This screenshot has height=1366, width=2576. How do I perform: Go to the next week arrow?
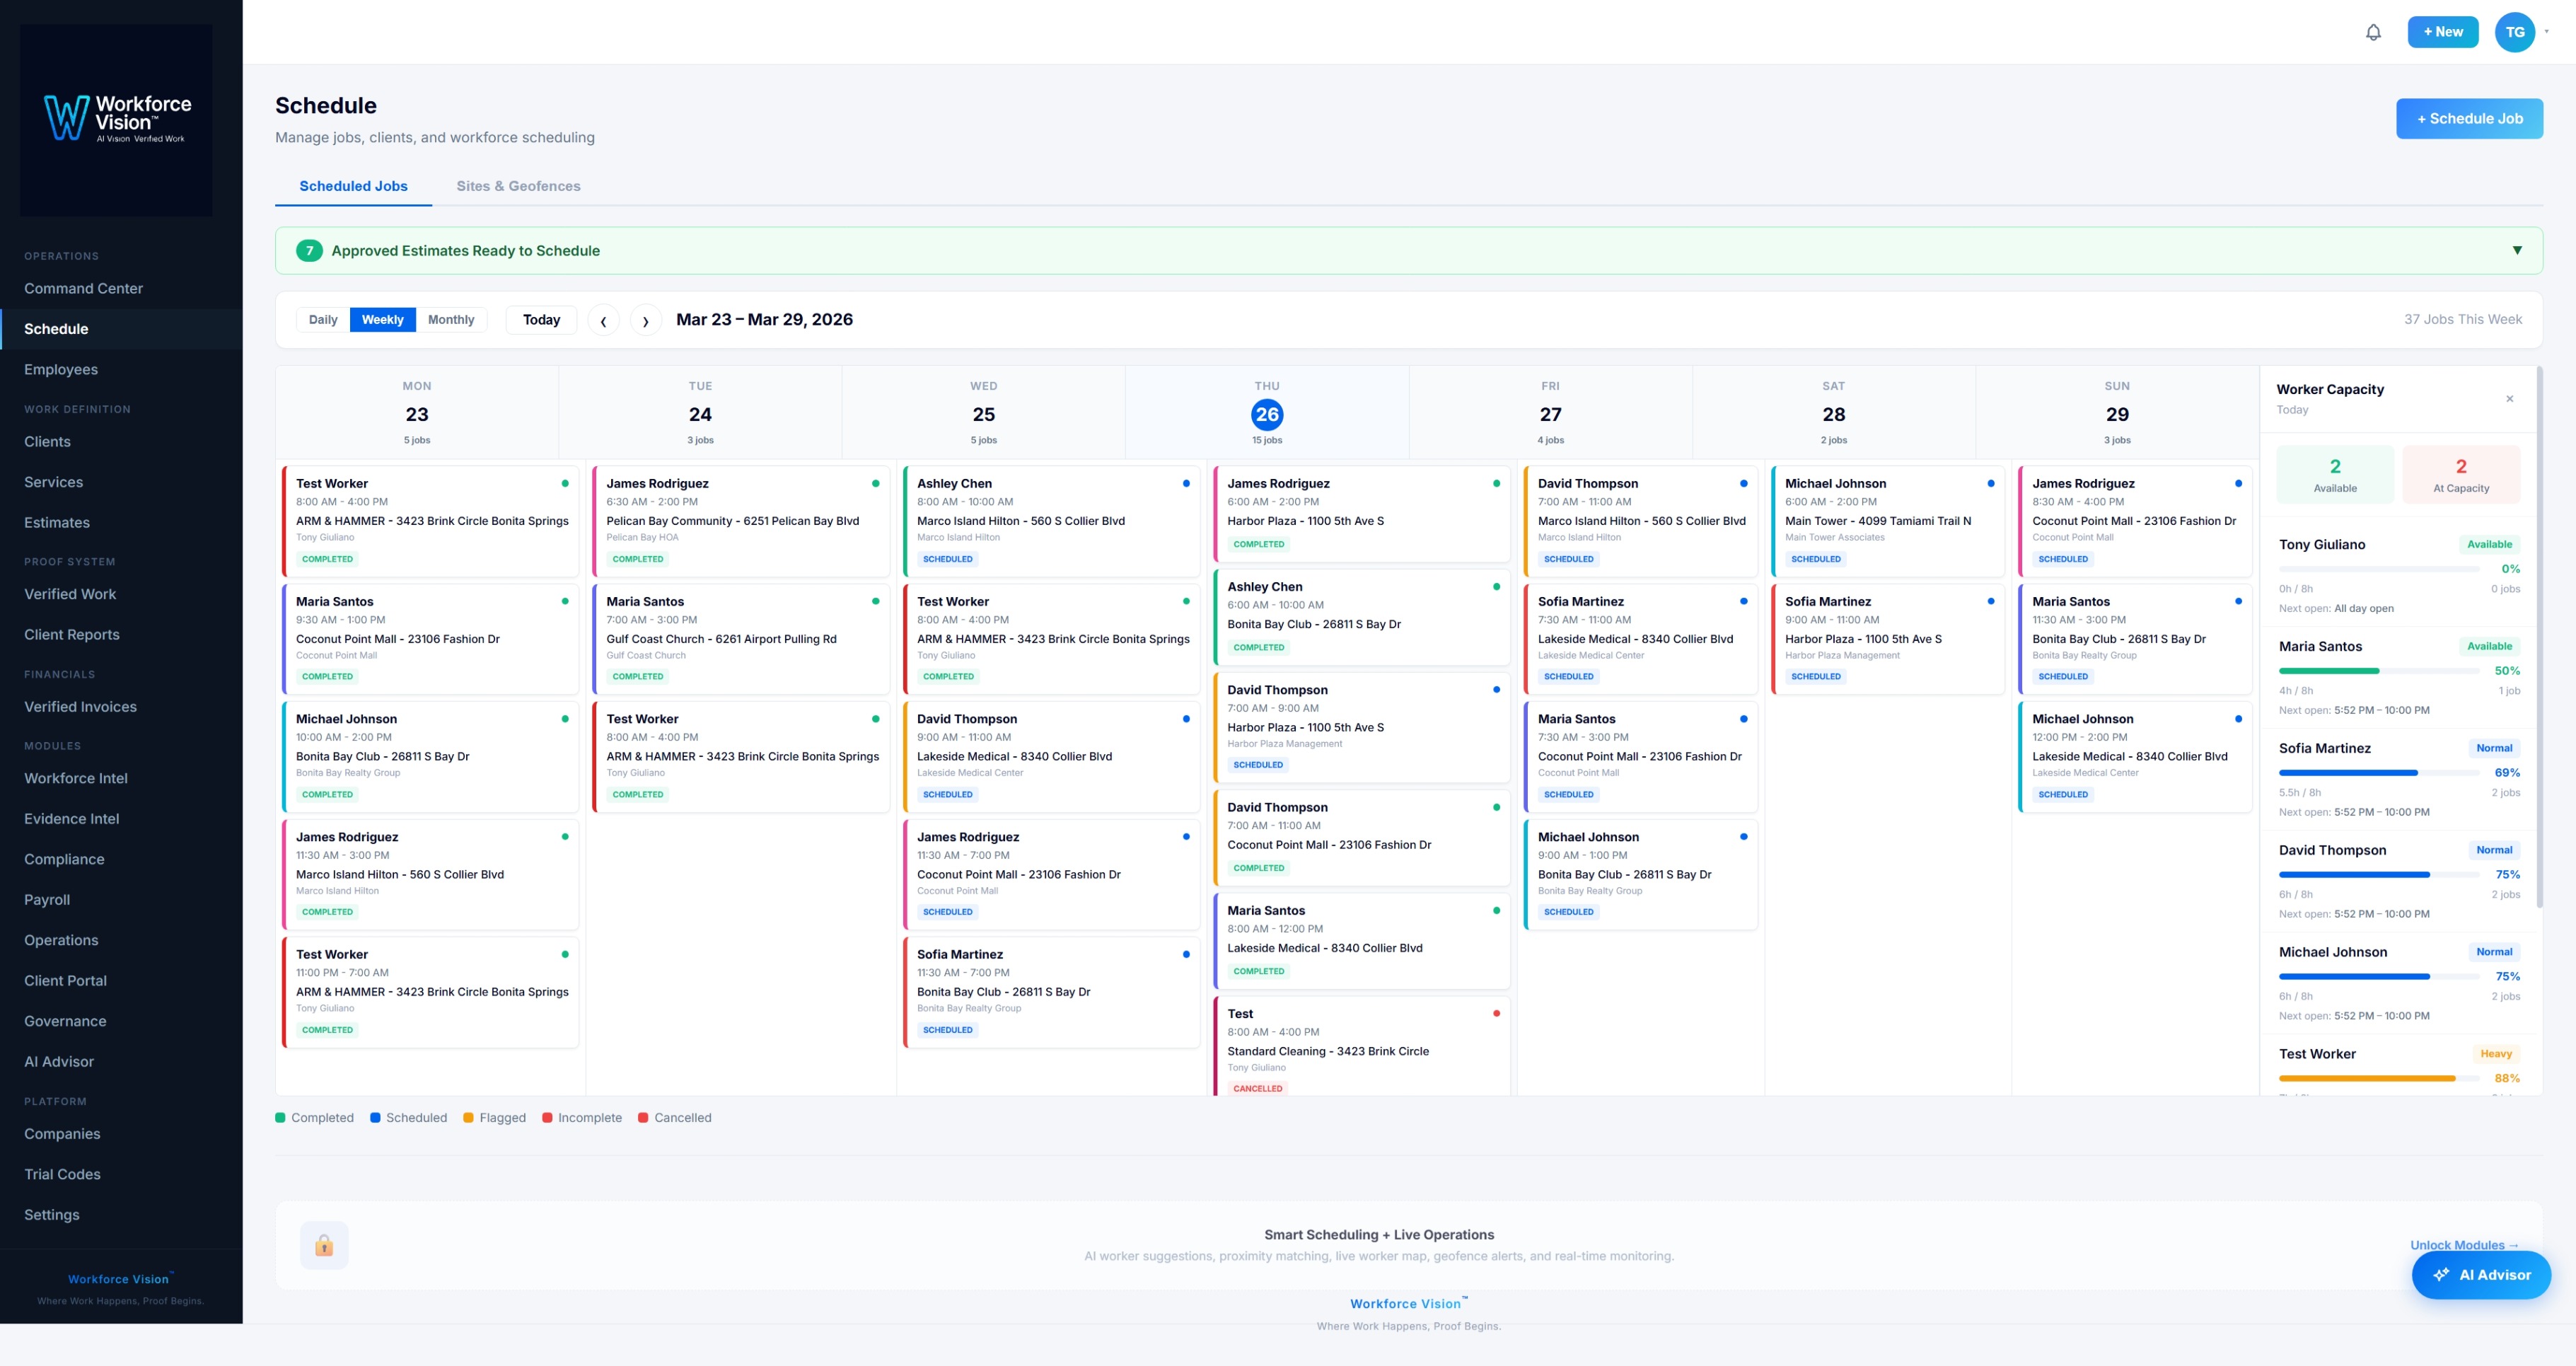[x=646, y=320]
